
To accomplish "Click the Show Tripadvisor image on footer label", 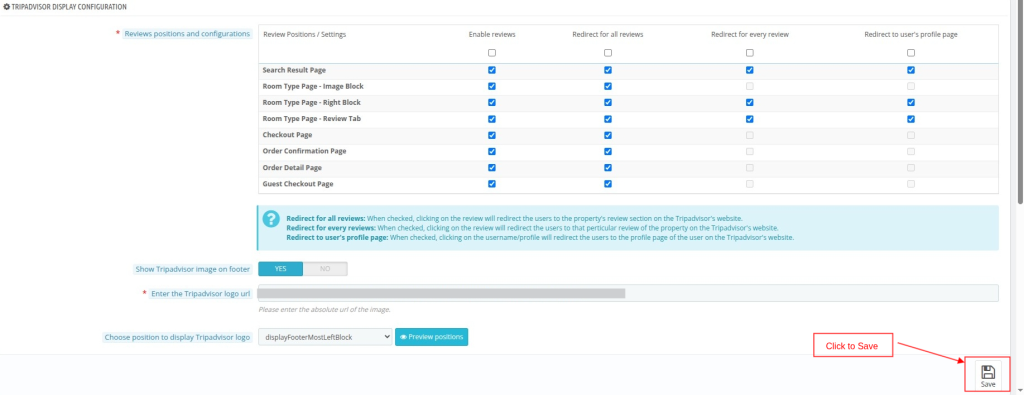I will point(193,269).
